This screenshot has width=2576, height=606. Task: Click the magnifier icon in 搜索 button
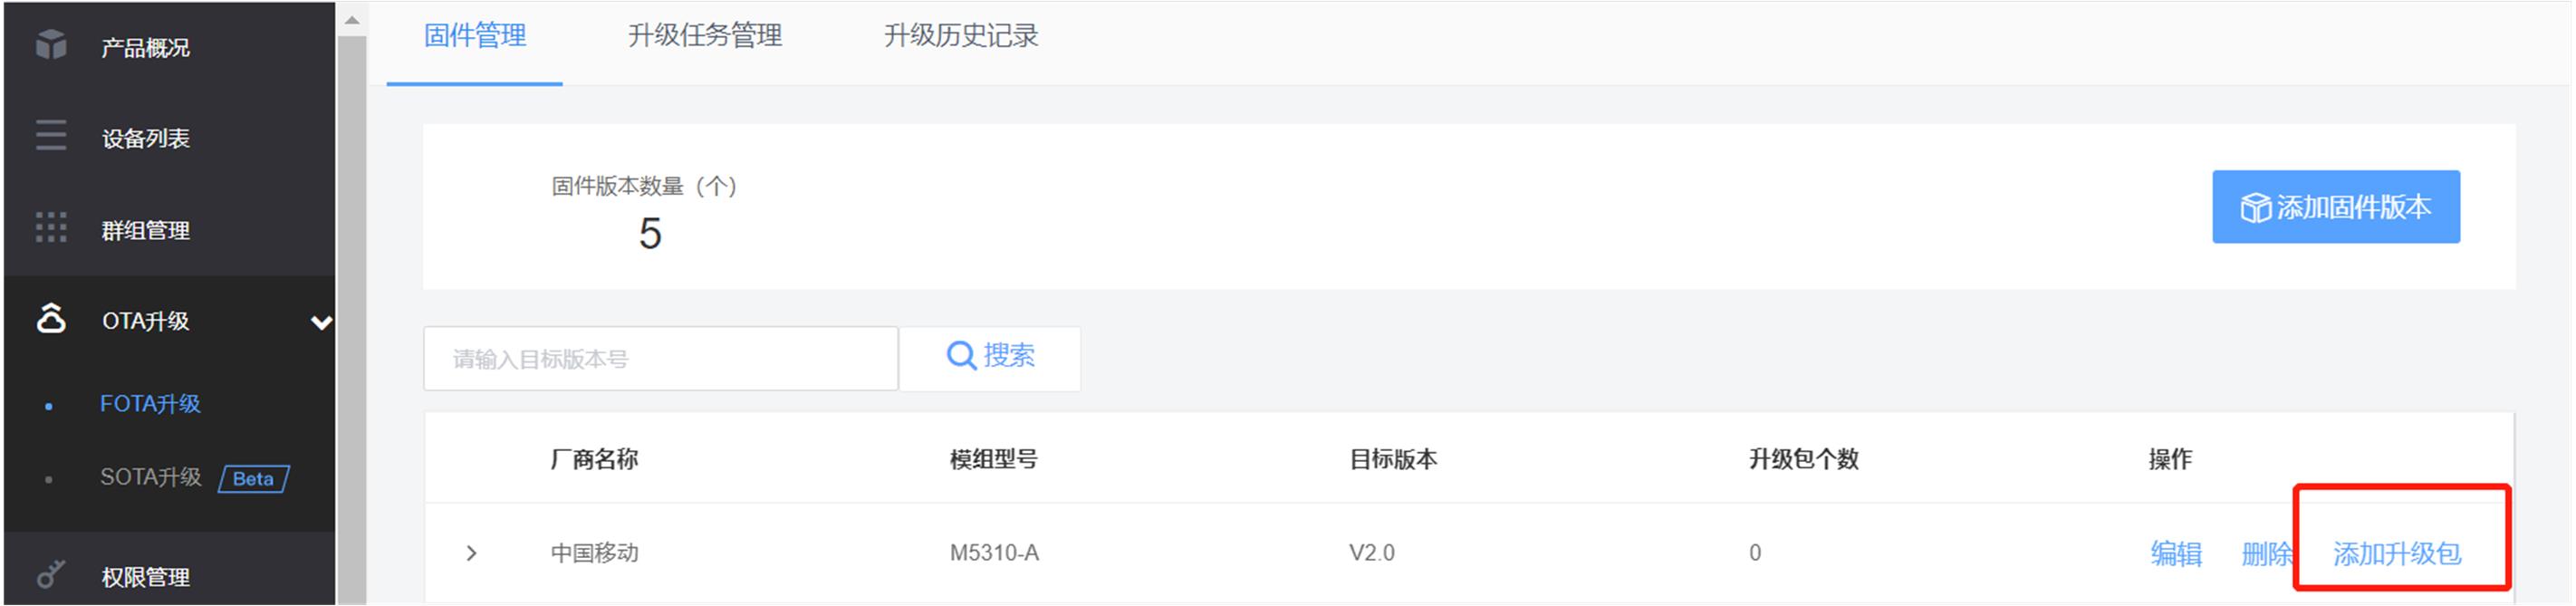tap(961, 356)
